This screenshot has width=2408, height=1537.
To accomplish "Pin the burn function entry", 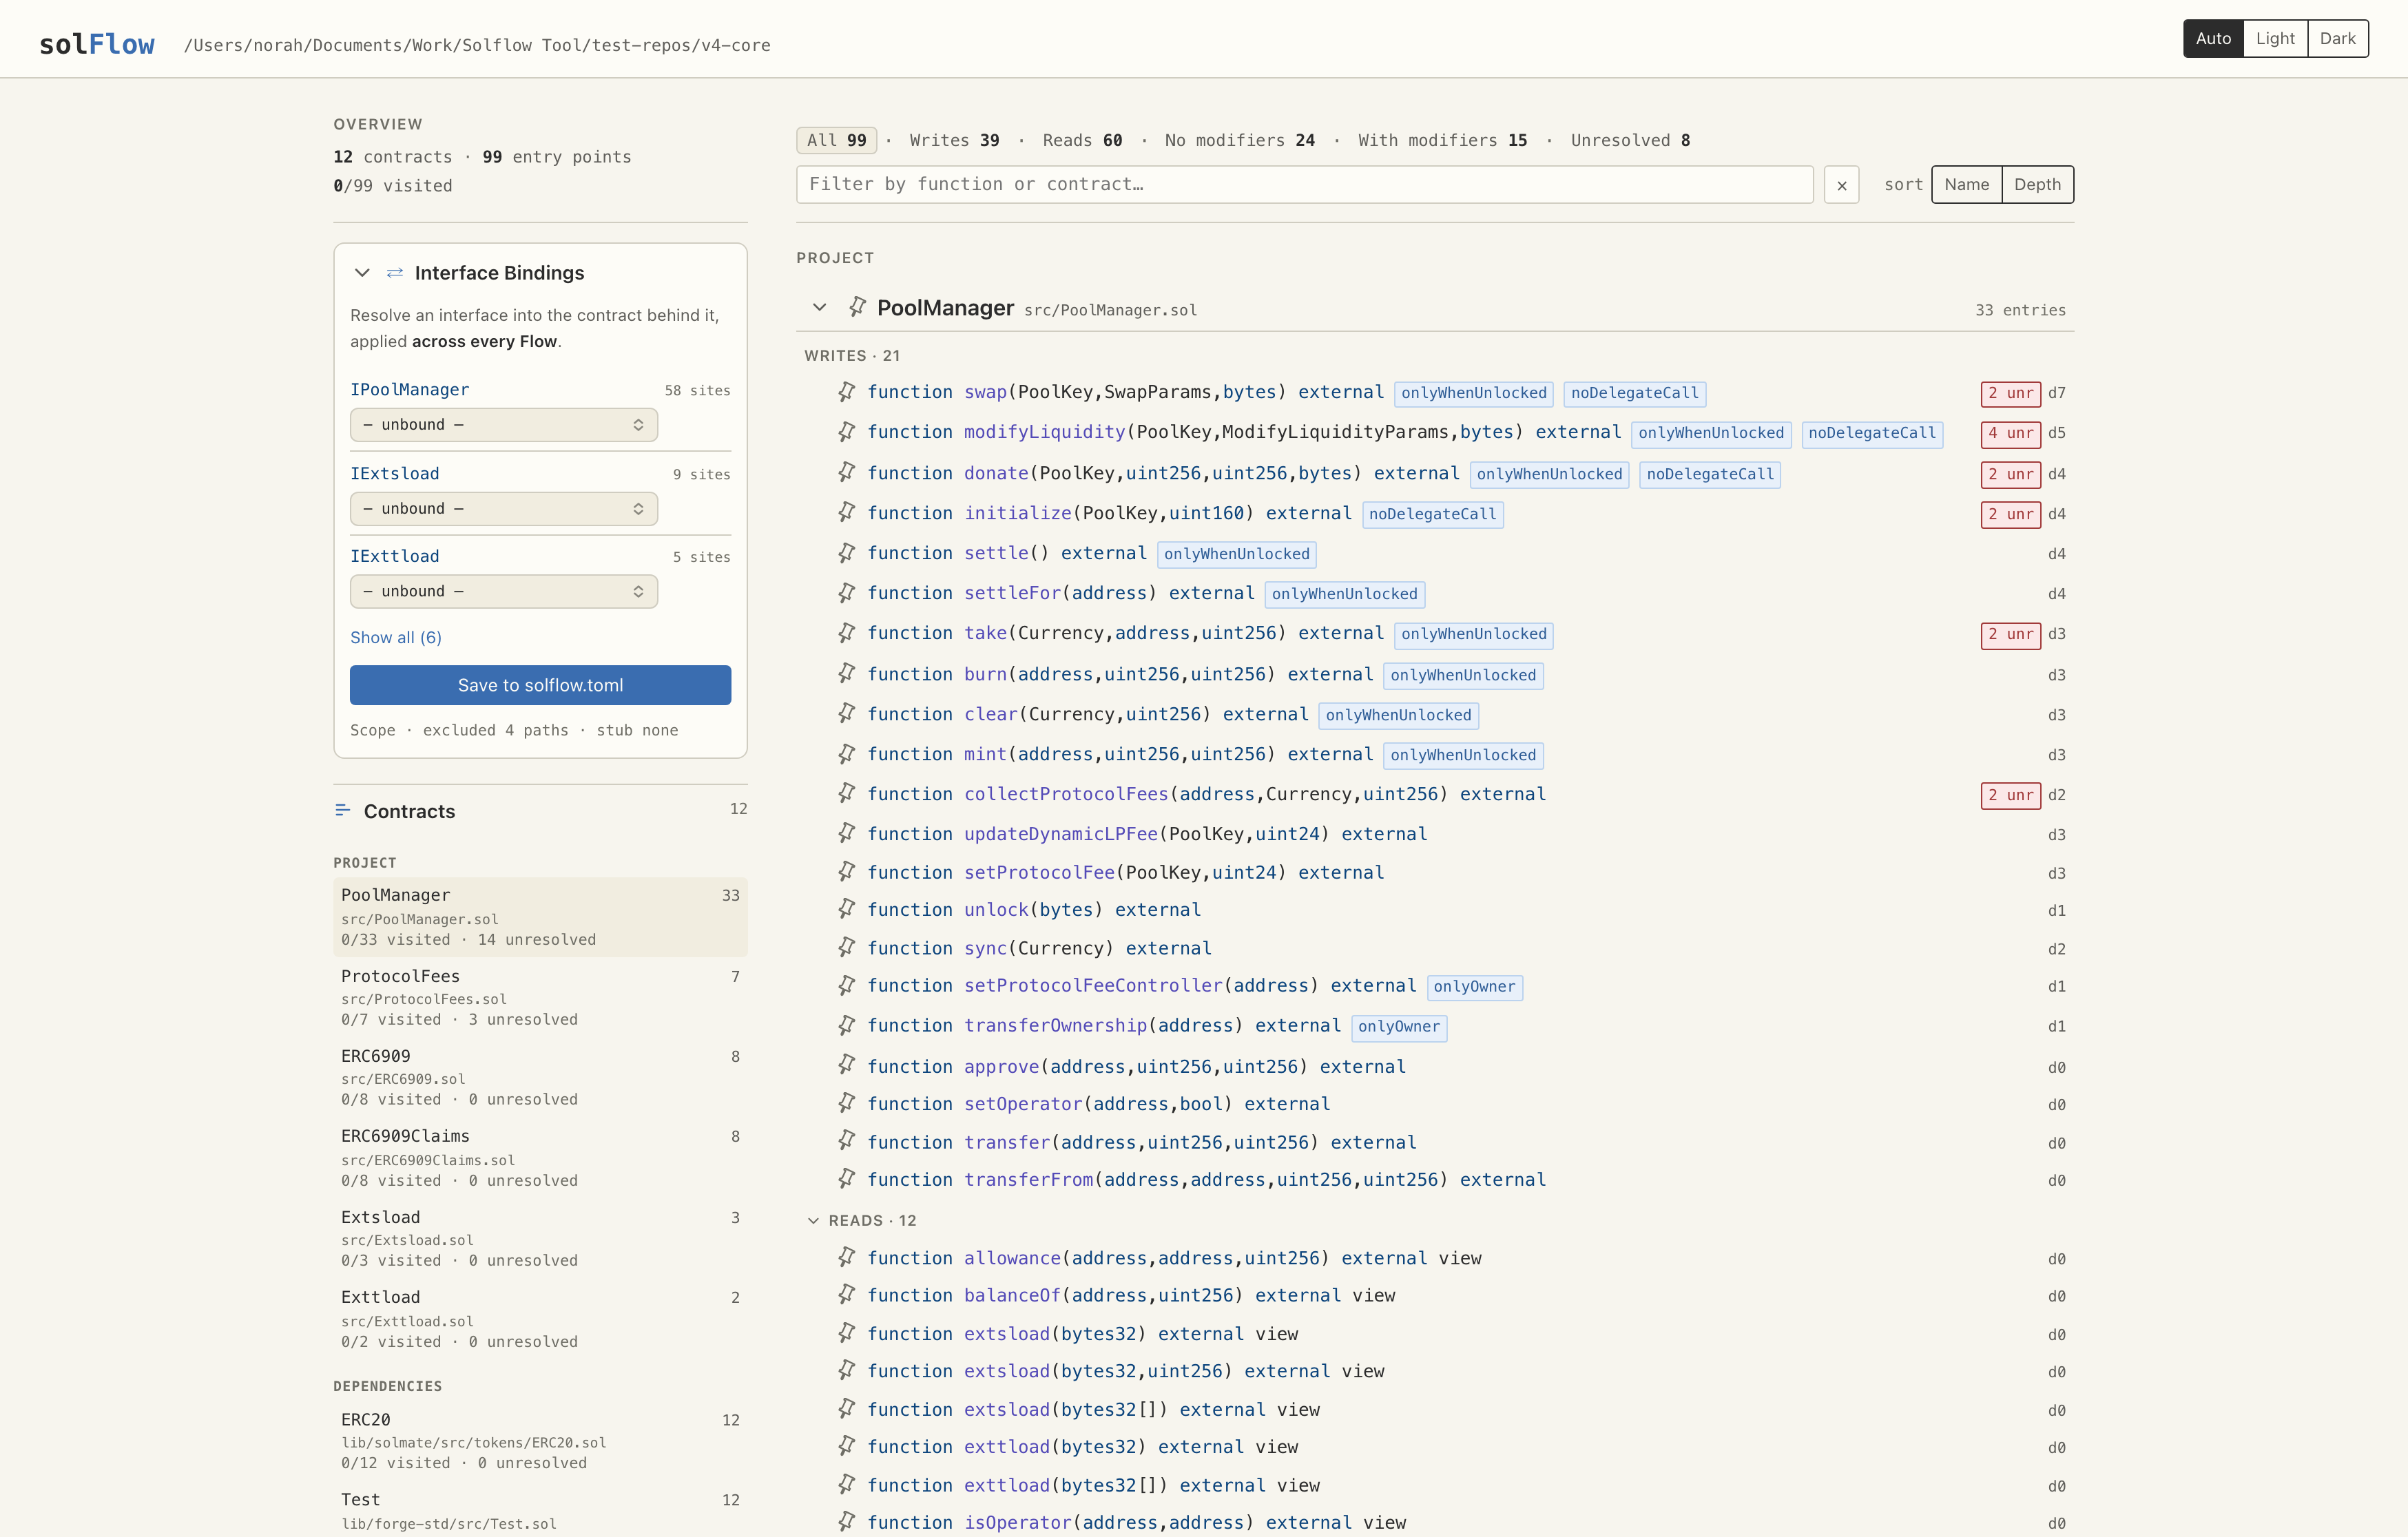I will (x=847, y=674).
